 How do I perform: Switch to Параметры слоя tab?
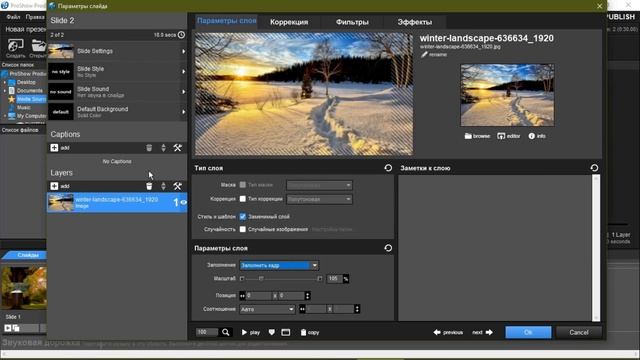[x=227, y=21]
